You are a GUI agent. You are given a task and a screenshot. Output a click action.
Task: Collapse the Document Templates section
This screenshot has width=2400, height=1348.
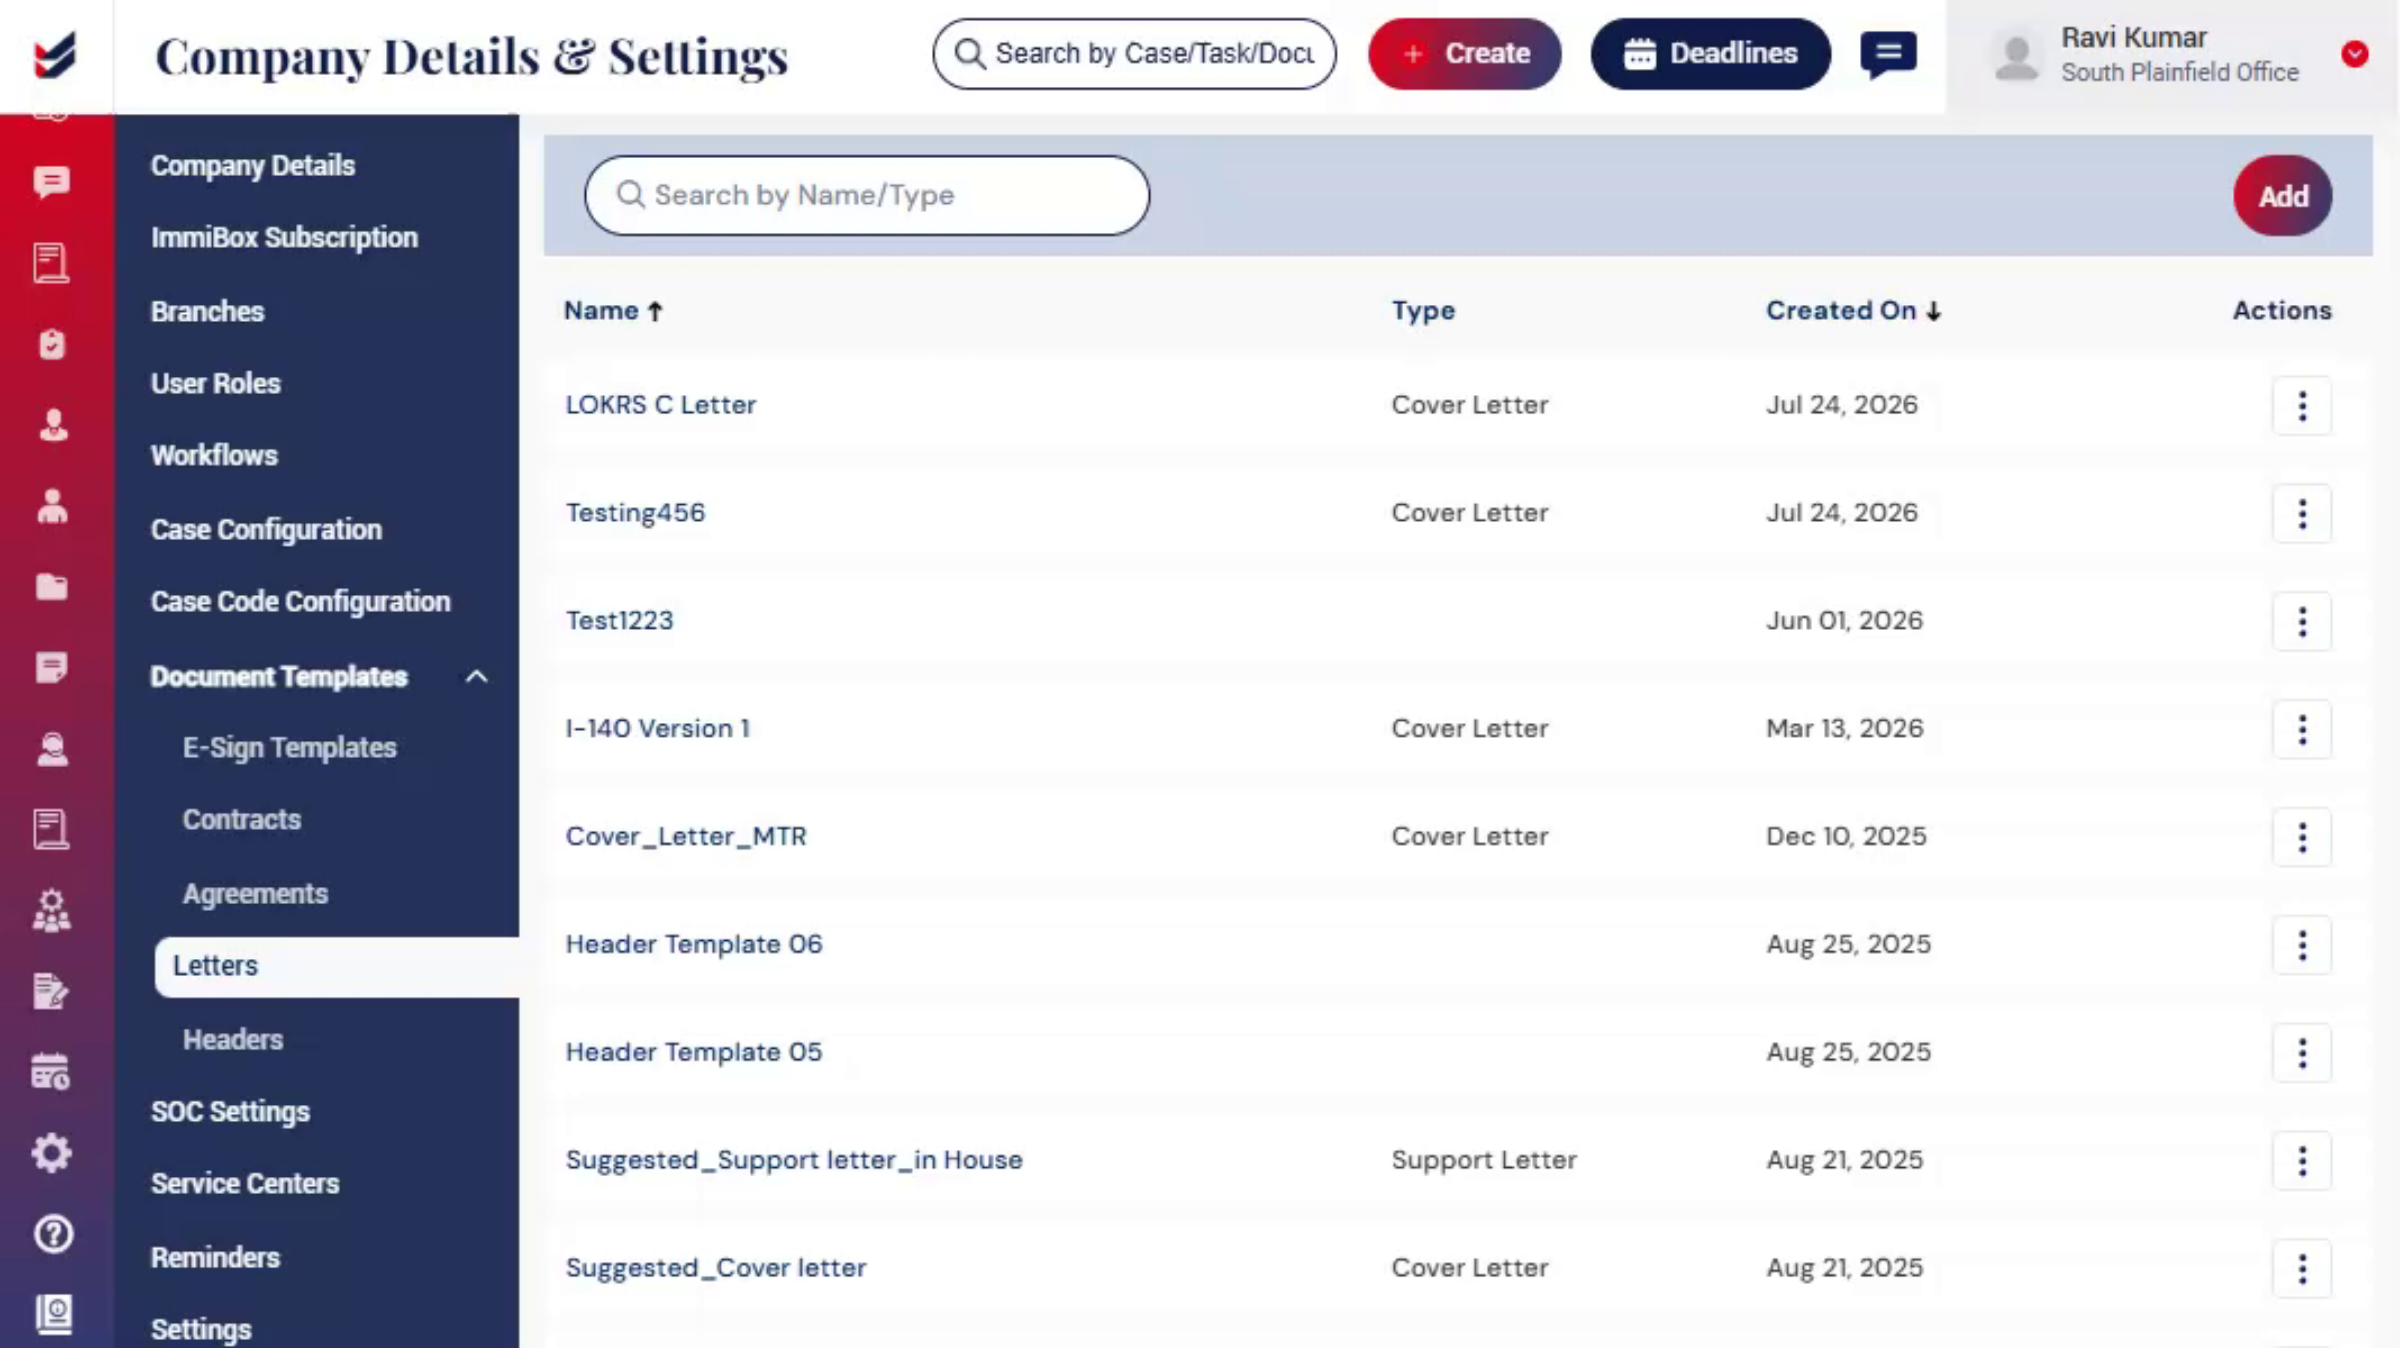tap(477, 677)
